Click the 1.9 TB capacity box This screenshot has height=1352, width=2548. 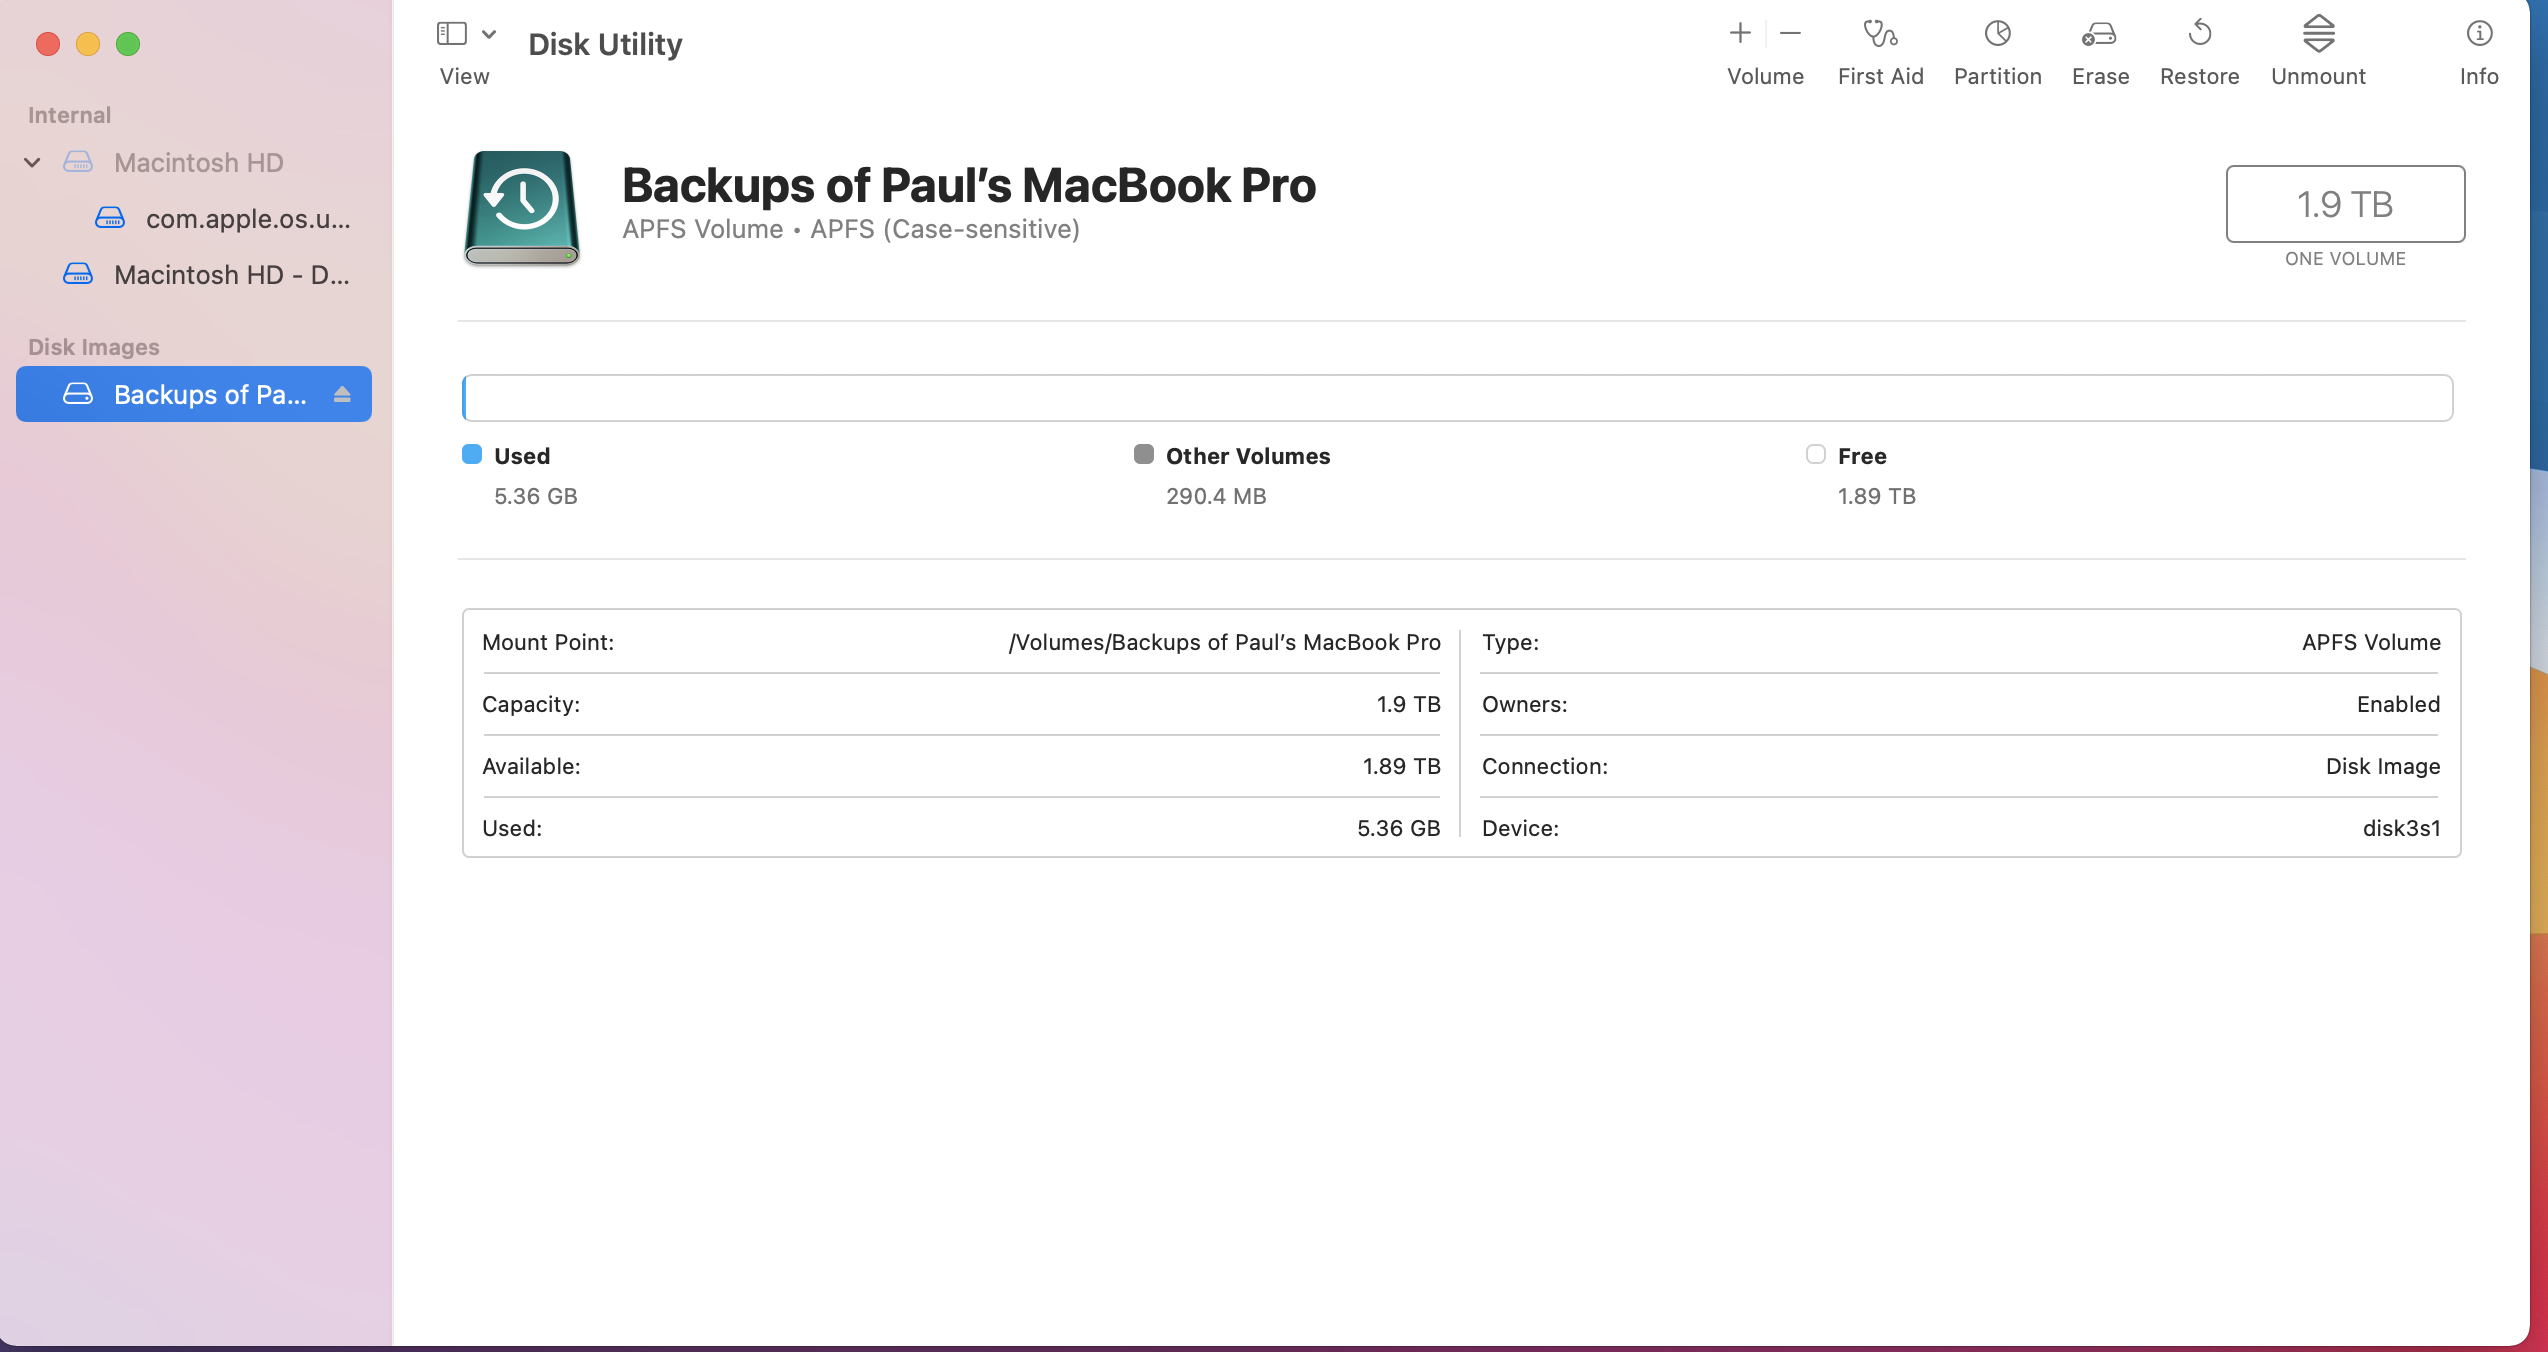[x=2344, y=204]
